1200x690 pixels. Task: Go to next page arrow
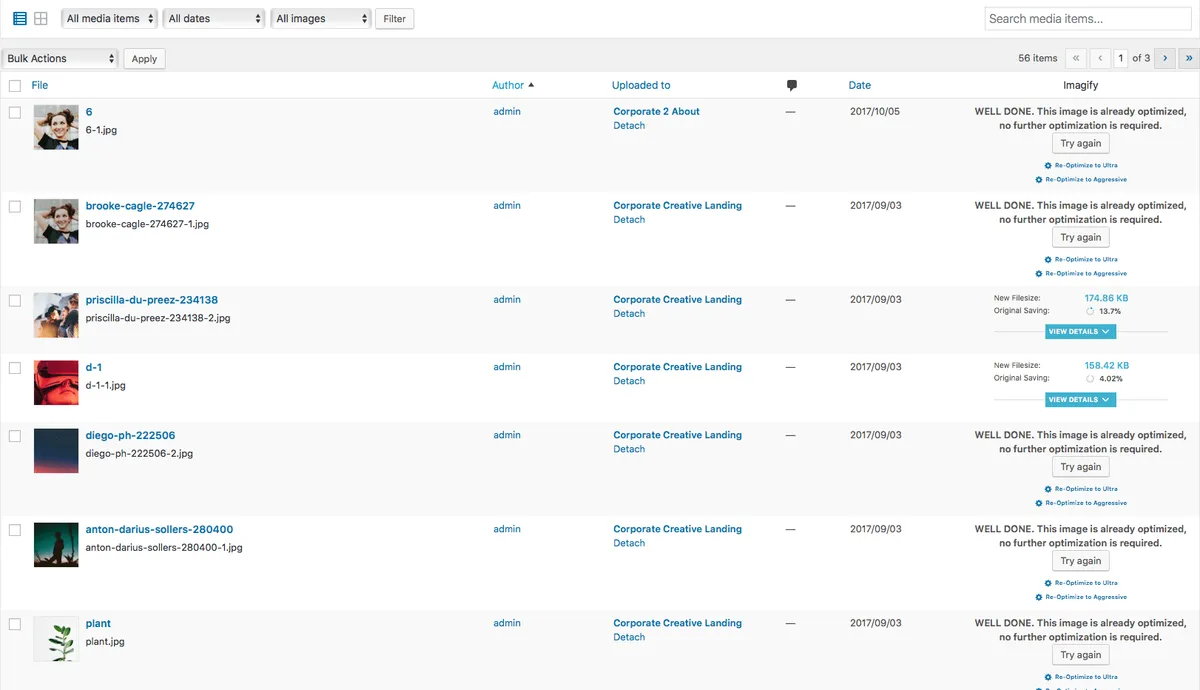click(x=1165, y=59)
